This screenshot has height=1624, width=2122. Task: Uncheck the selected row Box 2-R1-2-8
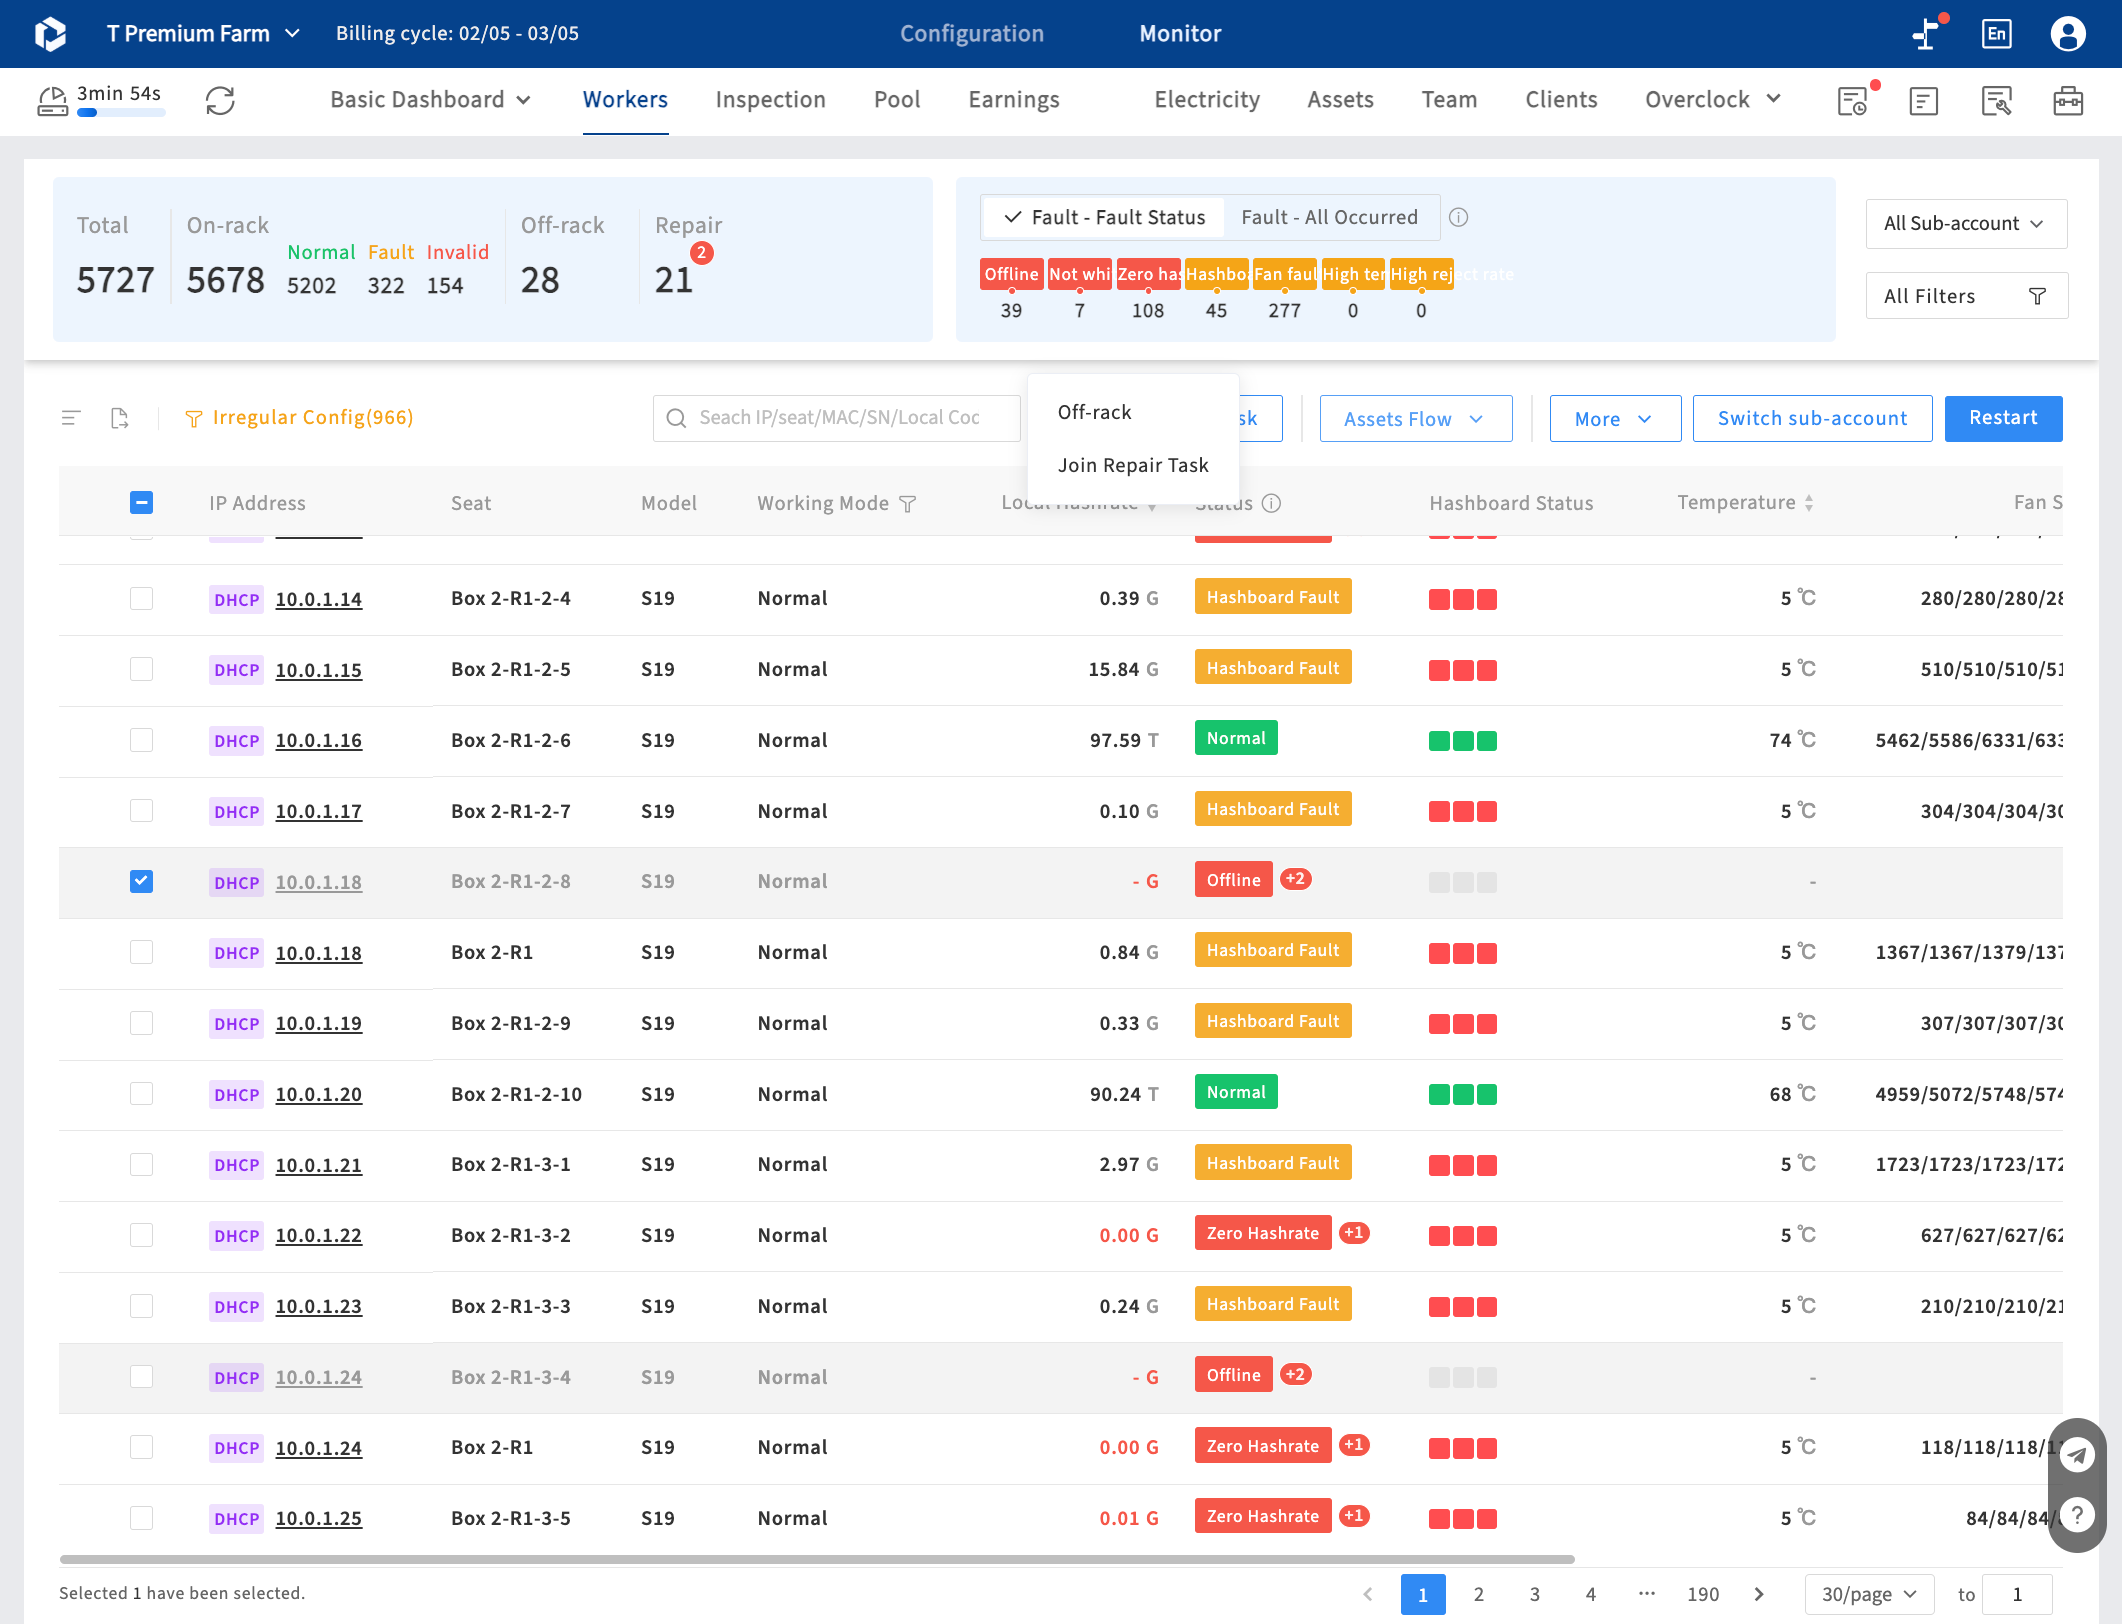click(141, 881)
